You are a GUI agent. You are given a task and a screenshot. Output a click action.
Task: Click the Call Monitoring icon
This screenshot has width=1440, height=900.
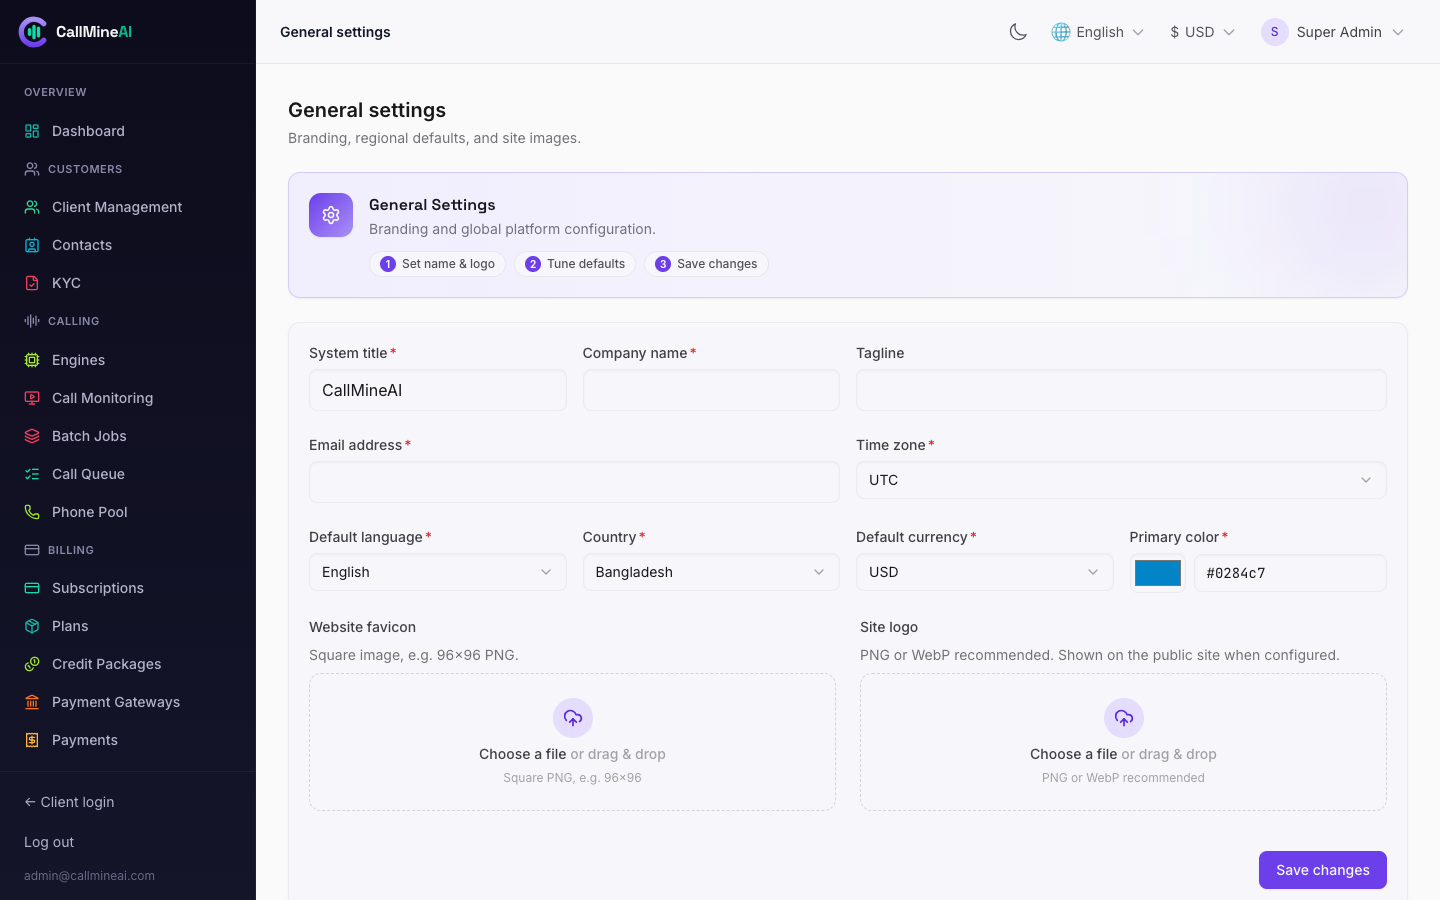(x=32, y=398)
